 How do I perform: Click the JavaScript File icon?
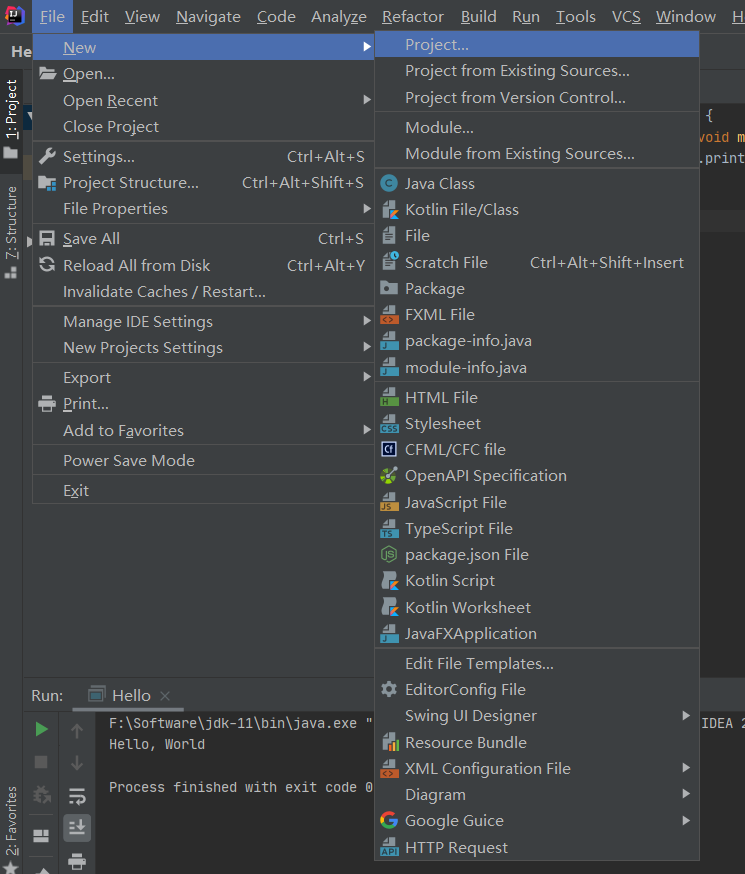click(389, 502)
